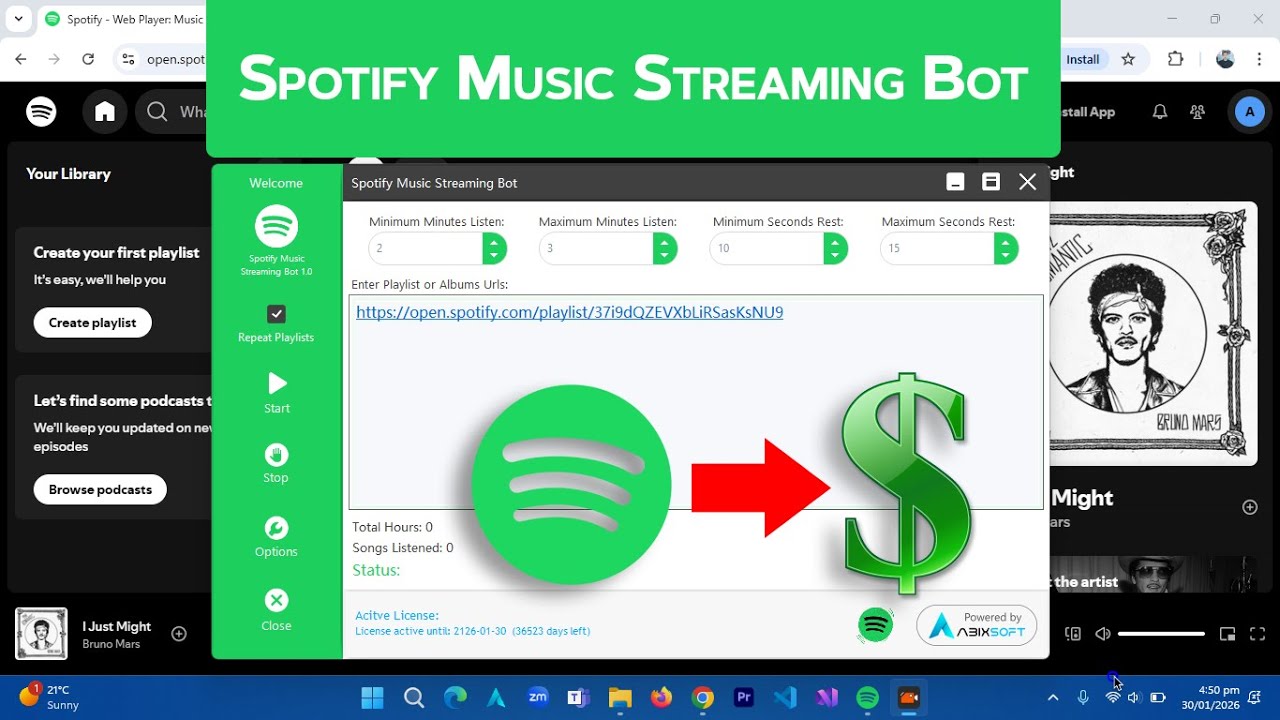The image size is (1280, 720).
Task: Click the 'Songs Listened: 0' text
Action: click(x=403, y=548)
